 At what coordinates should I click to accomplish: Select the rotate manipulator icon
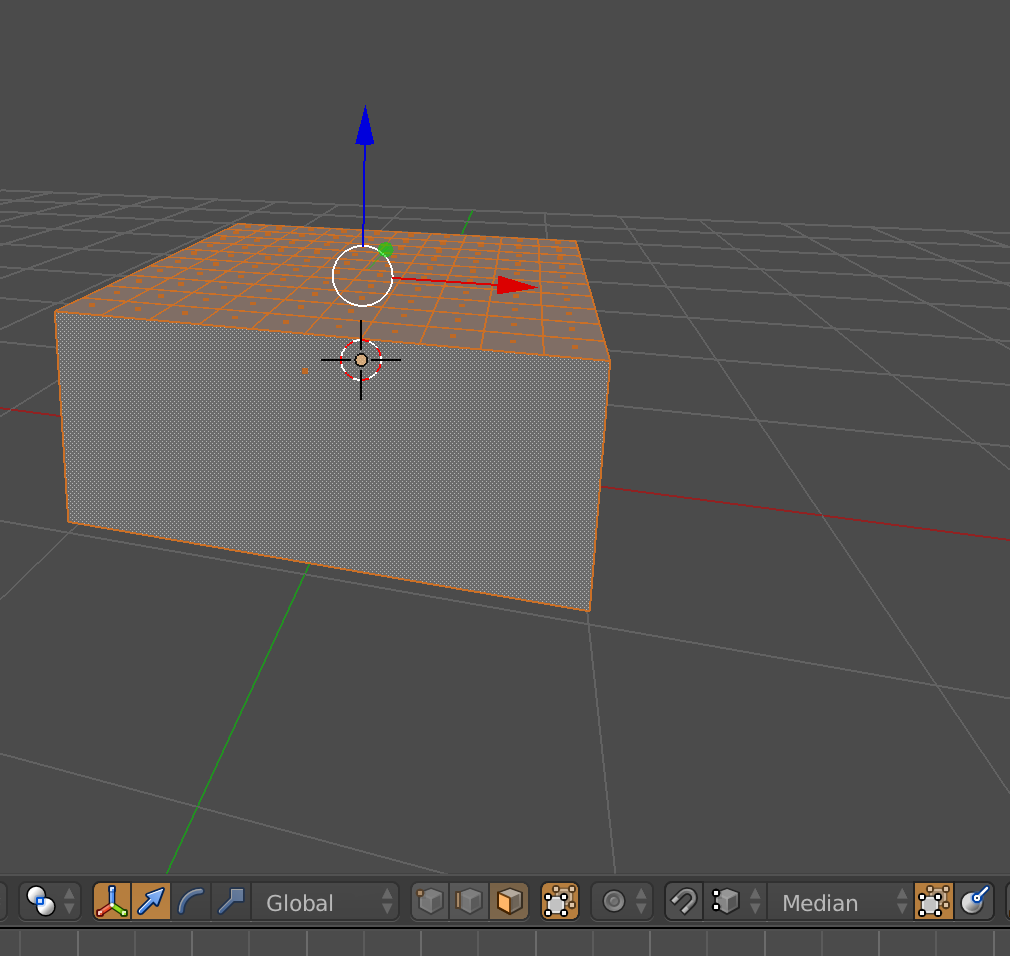[x=190, y=901]
